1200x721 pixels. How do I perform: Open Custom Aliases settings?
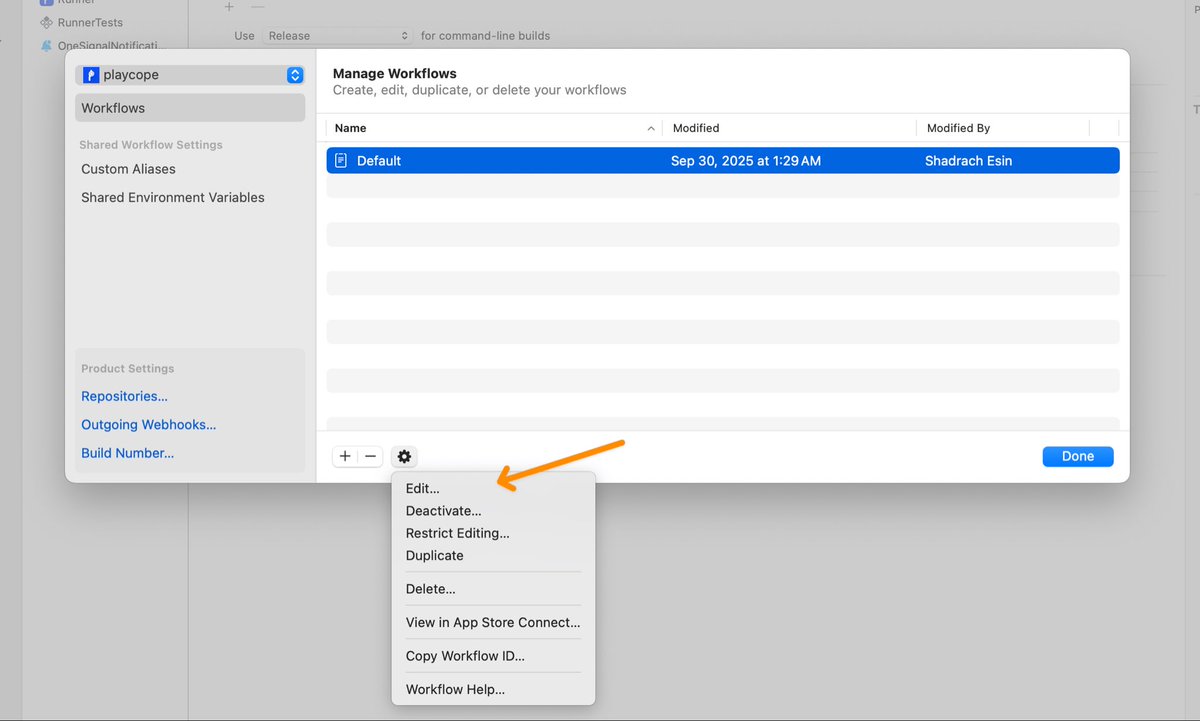coord(128,169)
